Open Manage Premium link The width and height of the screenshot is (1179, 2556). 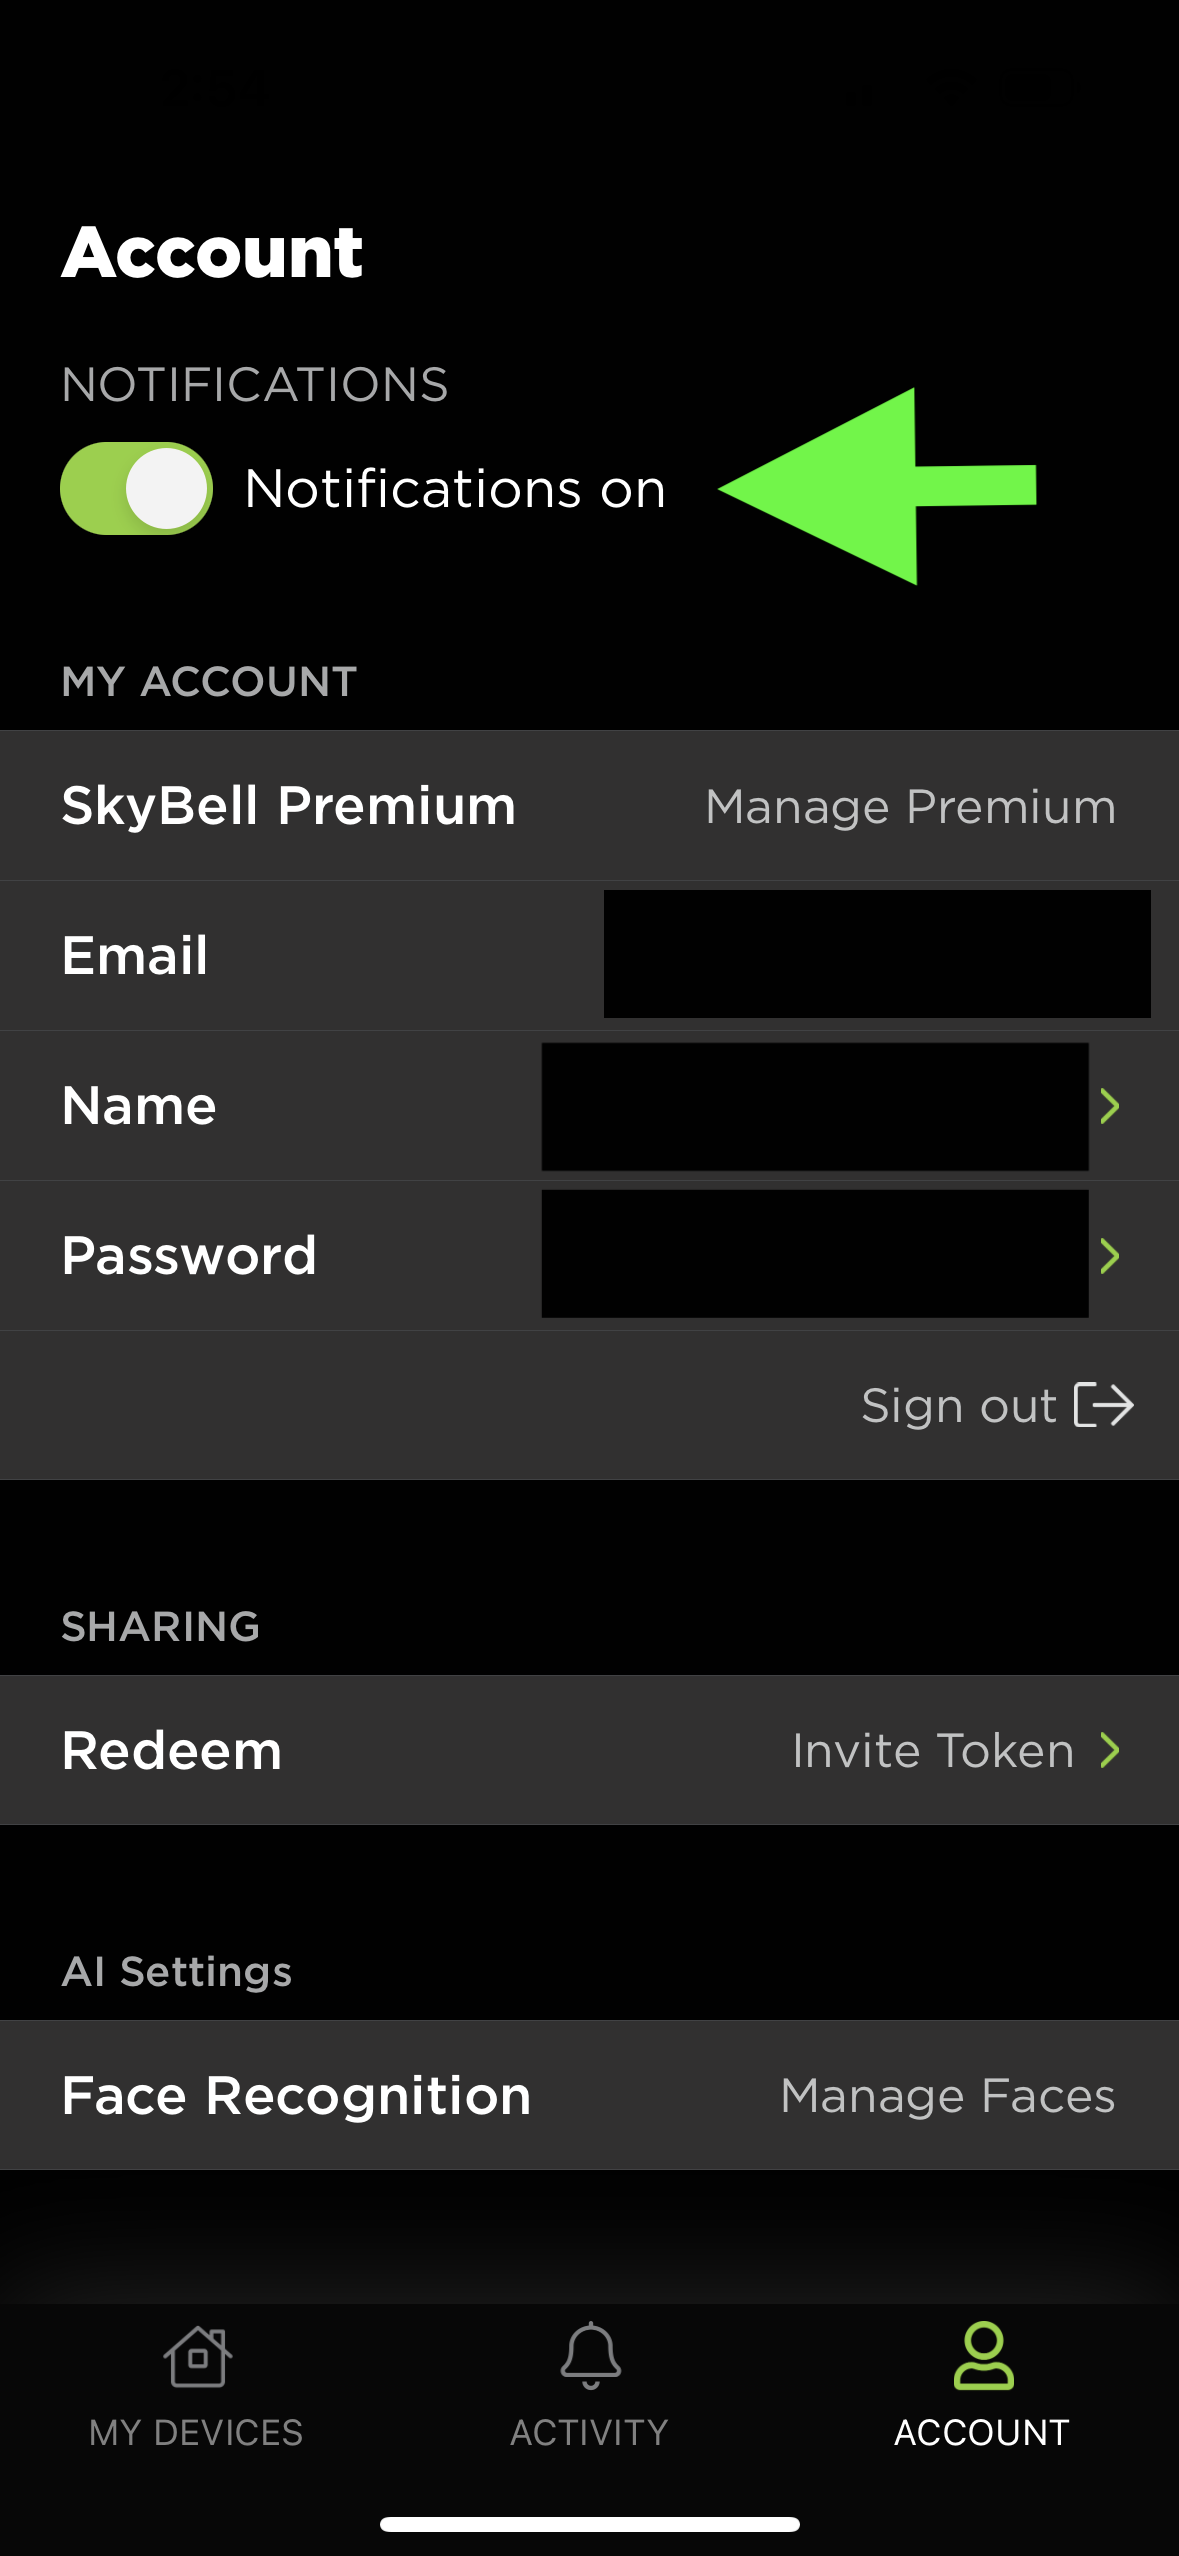coord(910,806)
